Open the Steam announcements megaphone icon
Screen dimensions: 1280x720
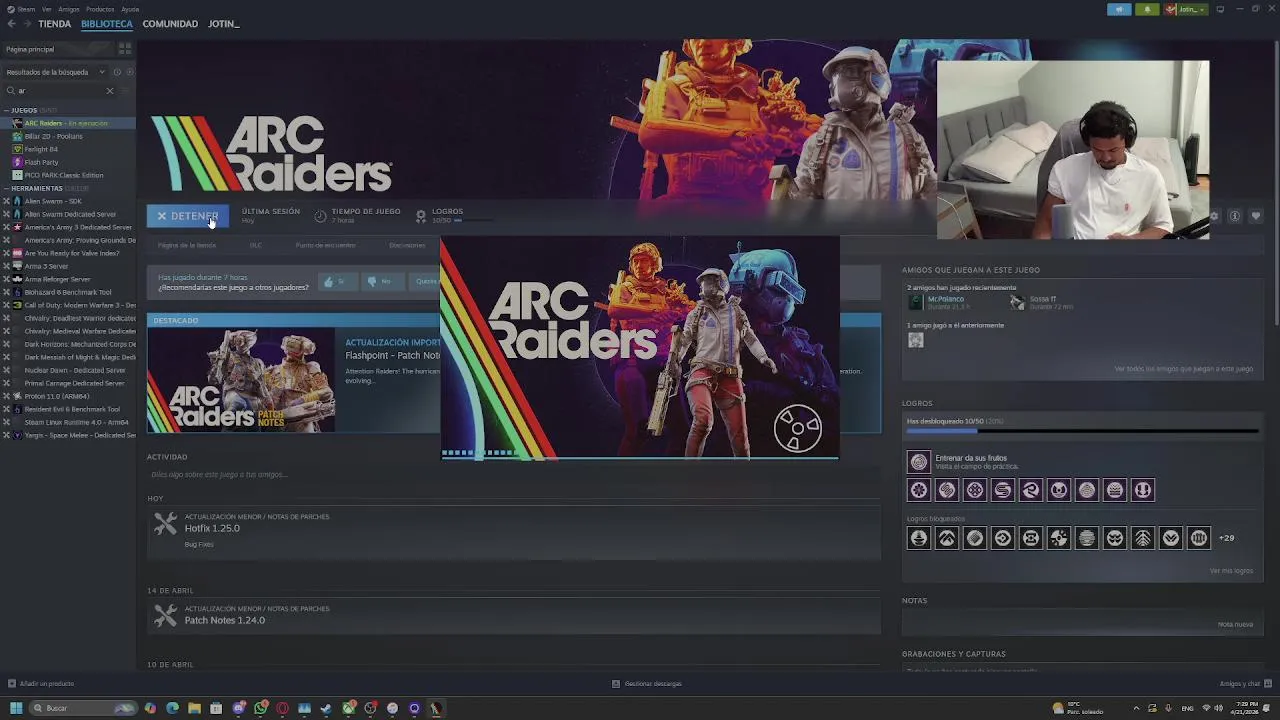[1119, 9]
